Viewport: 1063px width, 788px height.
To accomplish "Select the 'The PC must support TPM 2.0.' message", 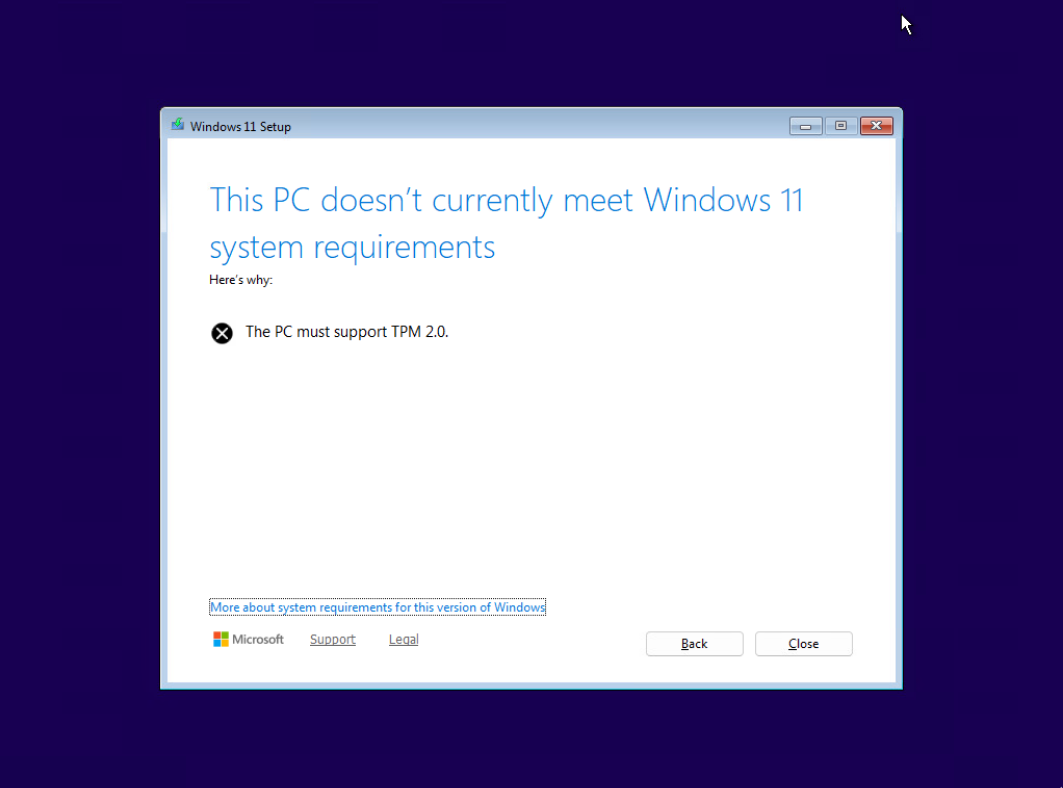I will (347, 332).
